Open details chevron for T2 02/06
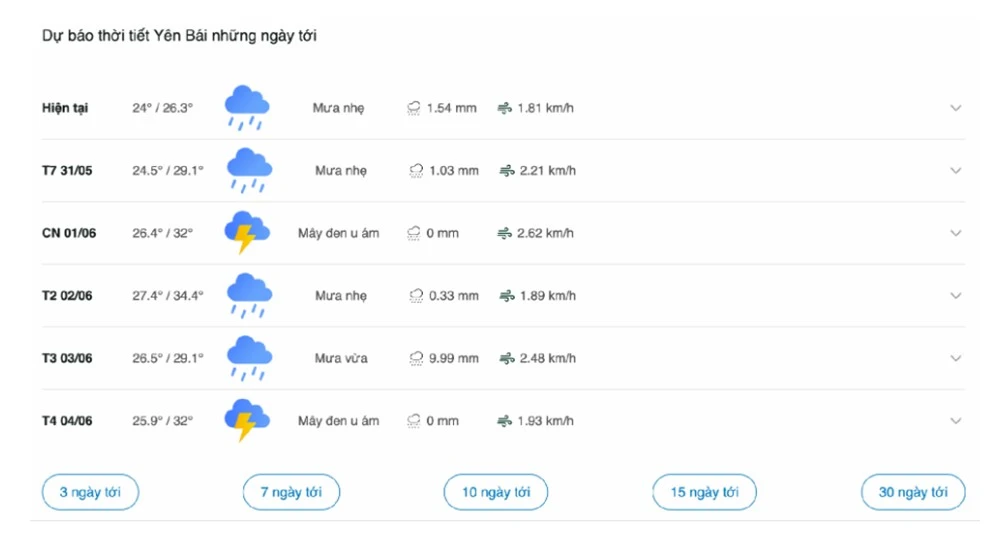 [955, 296]
